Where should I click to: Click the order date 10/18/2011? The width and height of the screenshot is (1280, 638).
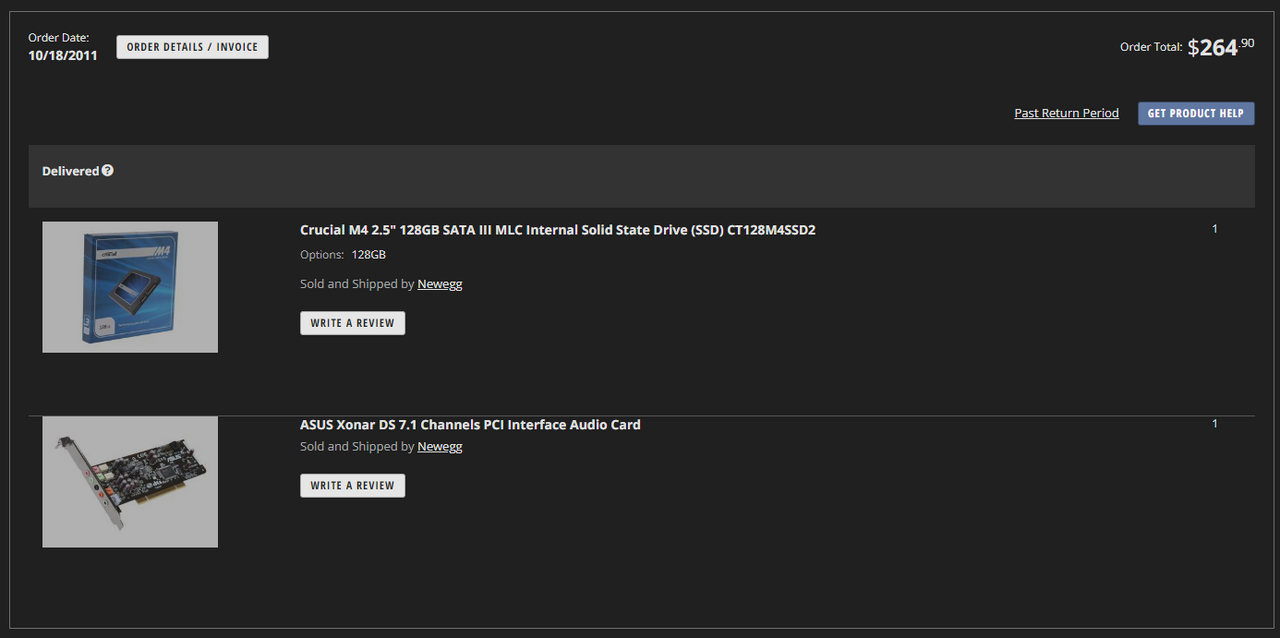point(63,56)
